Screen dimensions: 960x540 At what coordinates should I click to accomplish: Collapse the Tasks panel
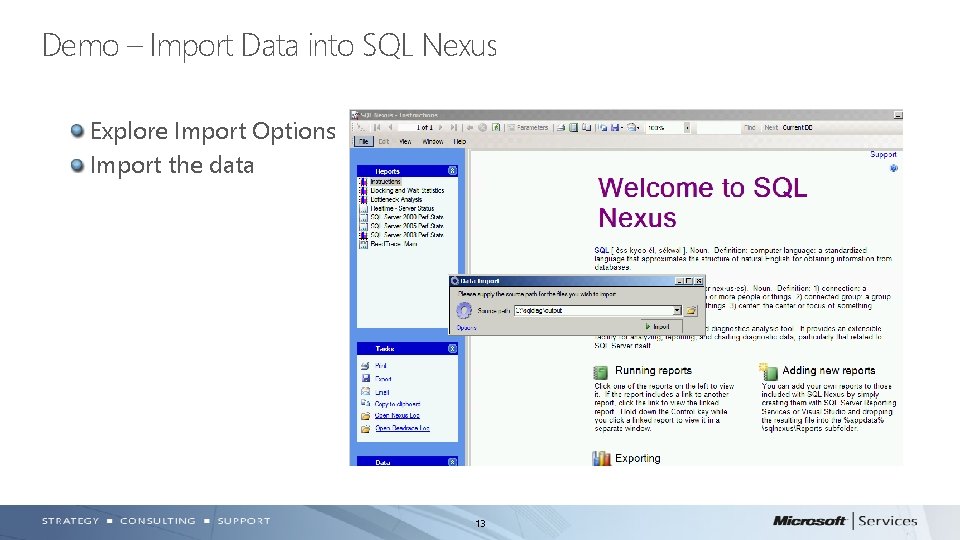coord(452,348)
